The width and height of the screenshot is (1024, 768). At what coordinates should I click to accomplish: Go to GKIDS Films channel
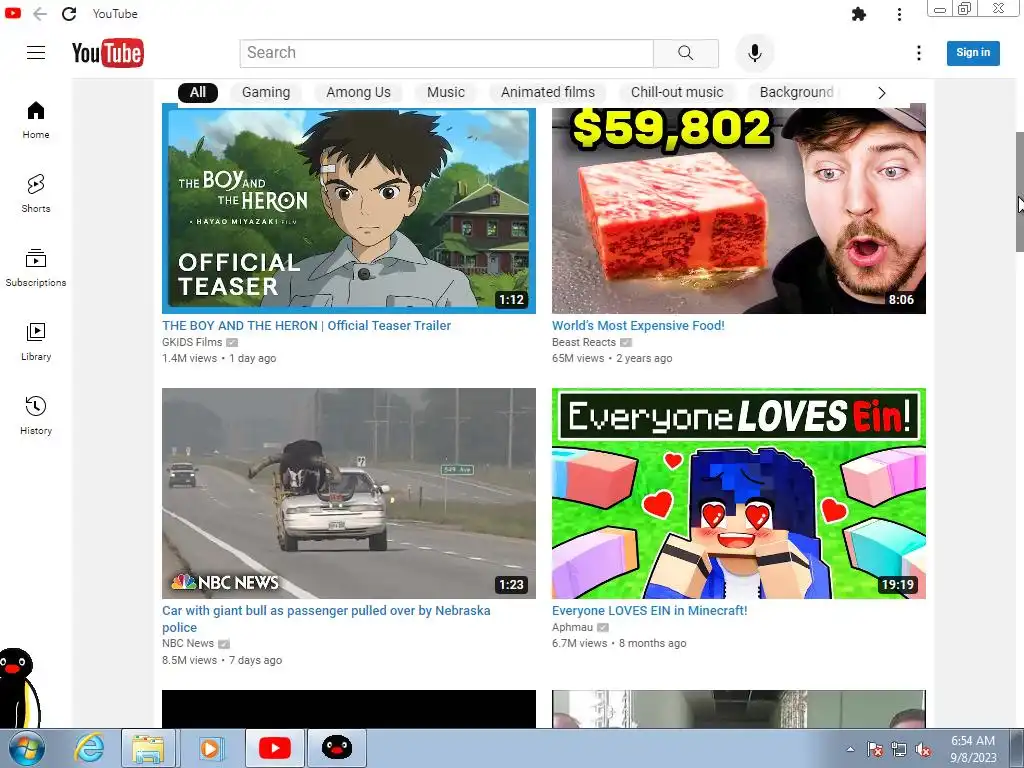point(192,342)
